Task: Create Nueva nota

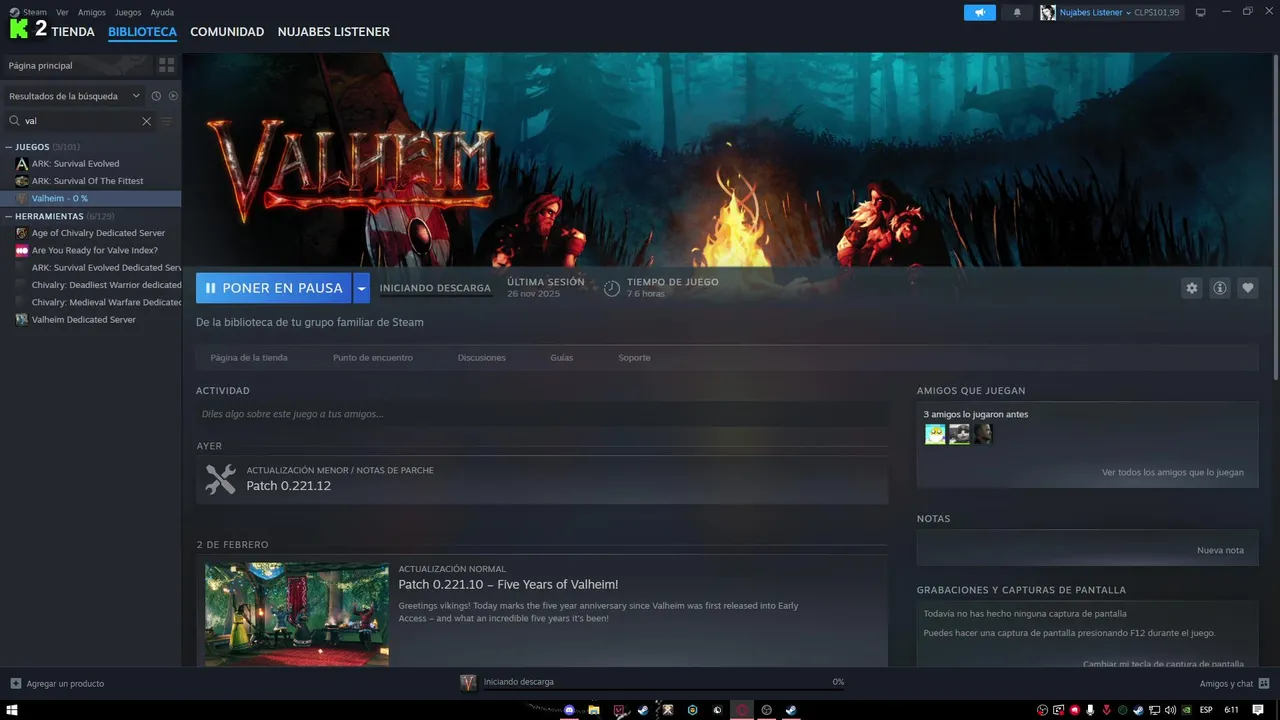Action: [x=1220, y=550]
